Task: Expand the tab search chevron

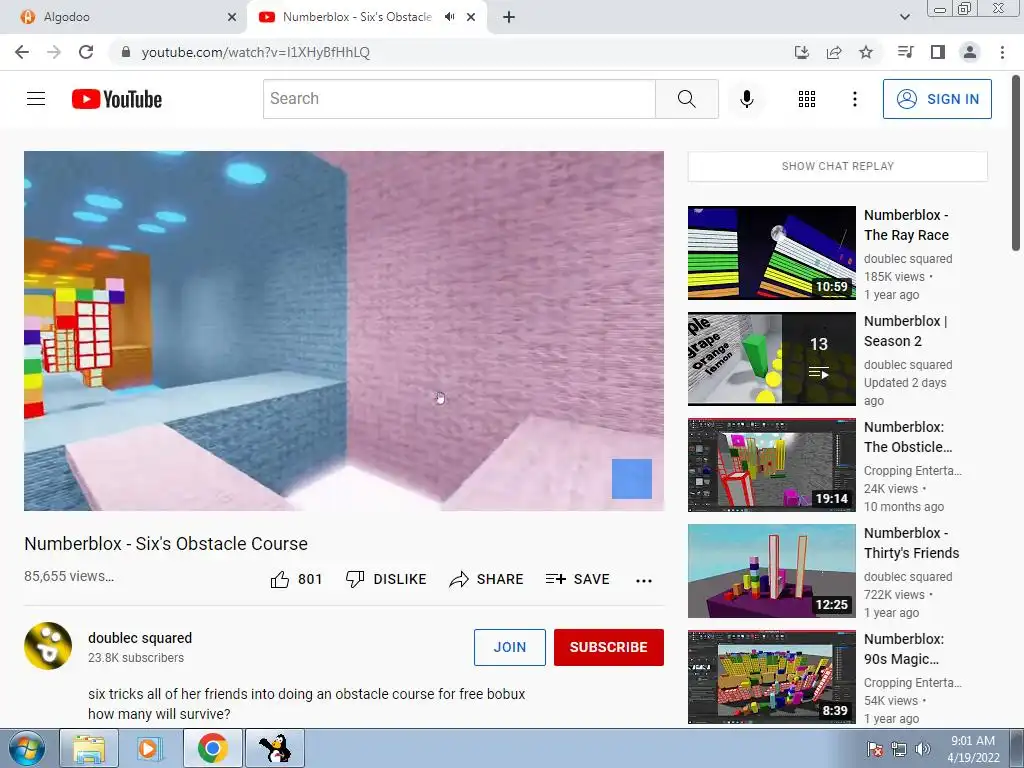Action: 905,17
